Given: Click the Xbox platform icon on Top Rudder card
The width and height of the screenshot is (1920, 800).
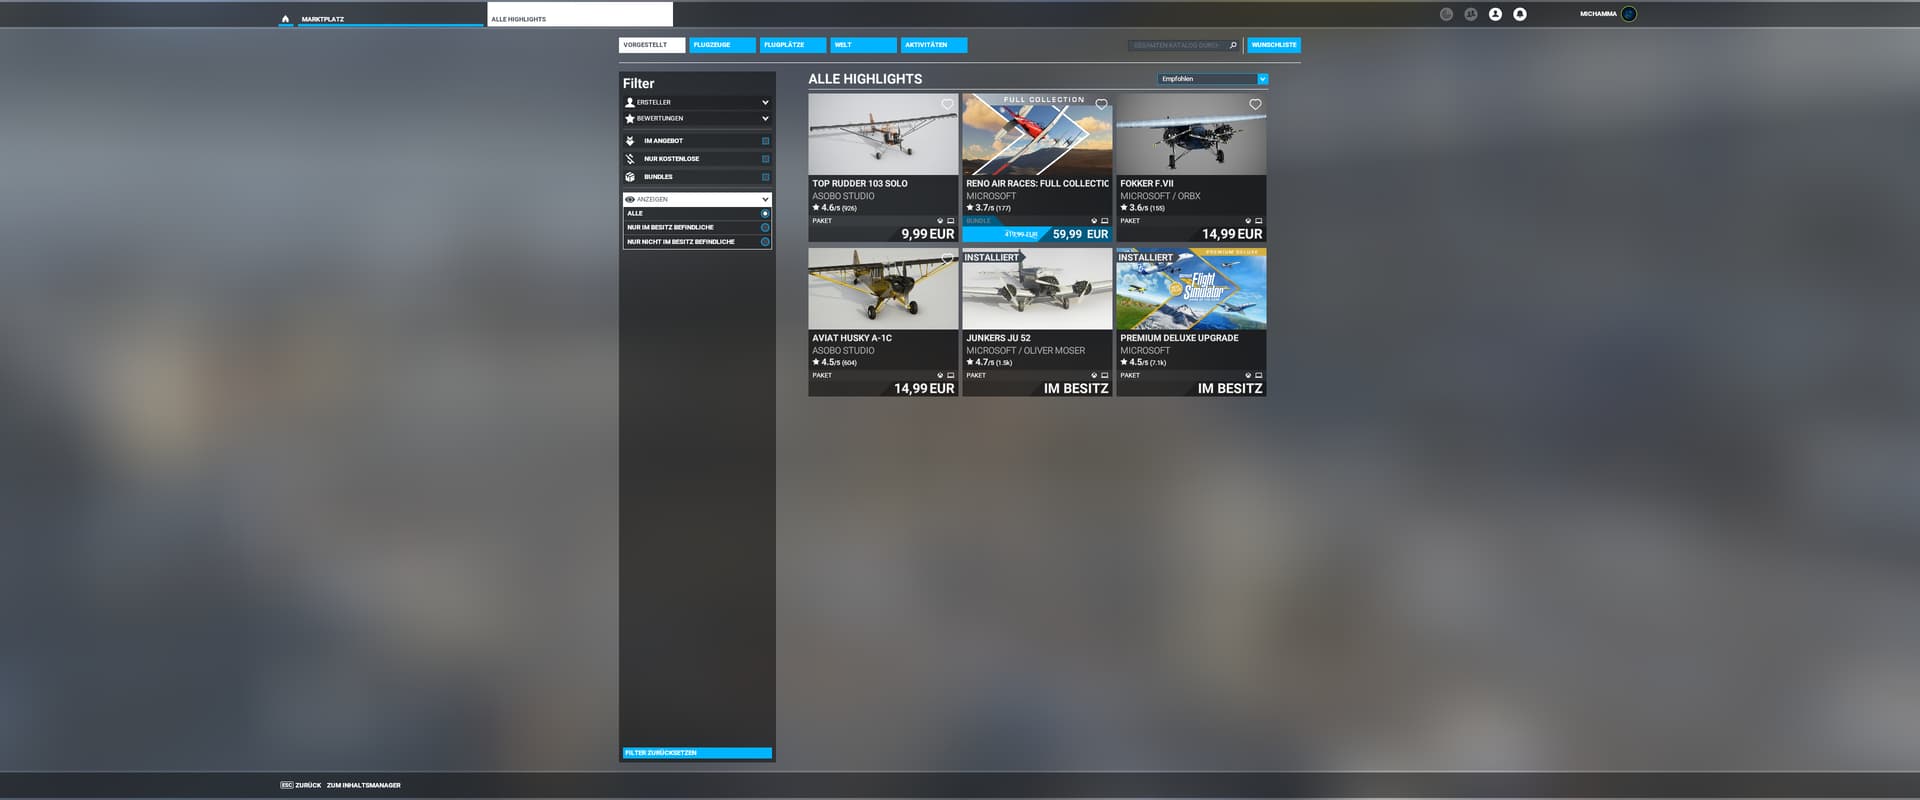Looking at the screenshot, I should 940,221.
